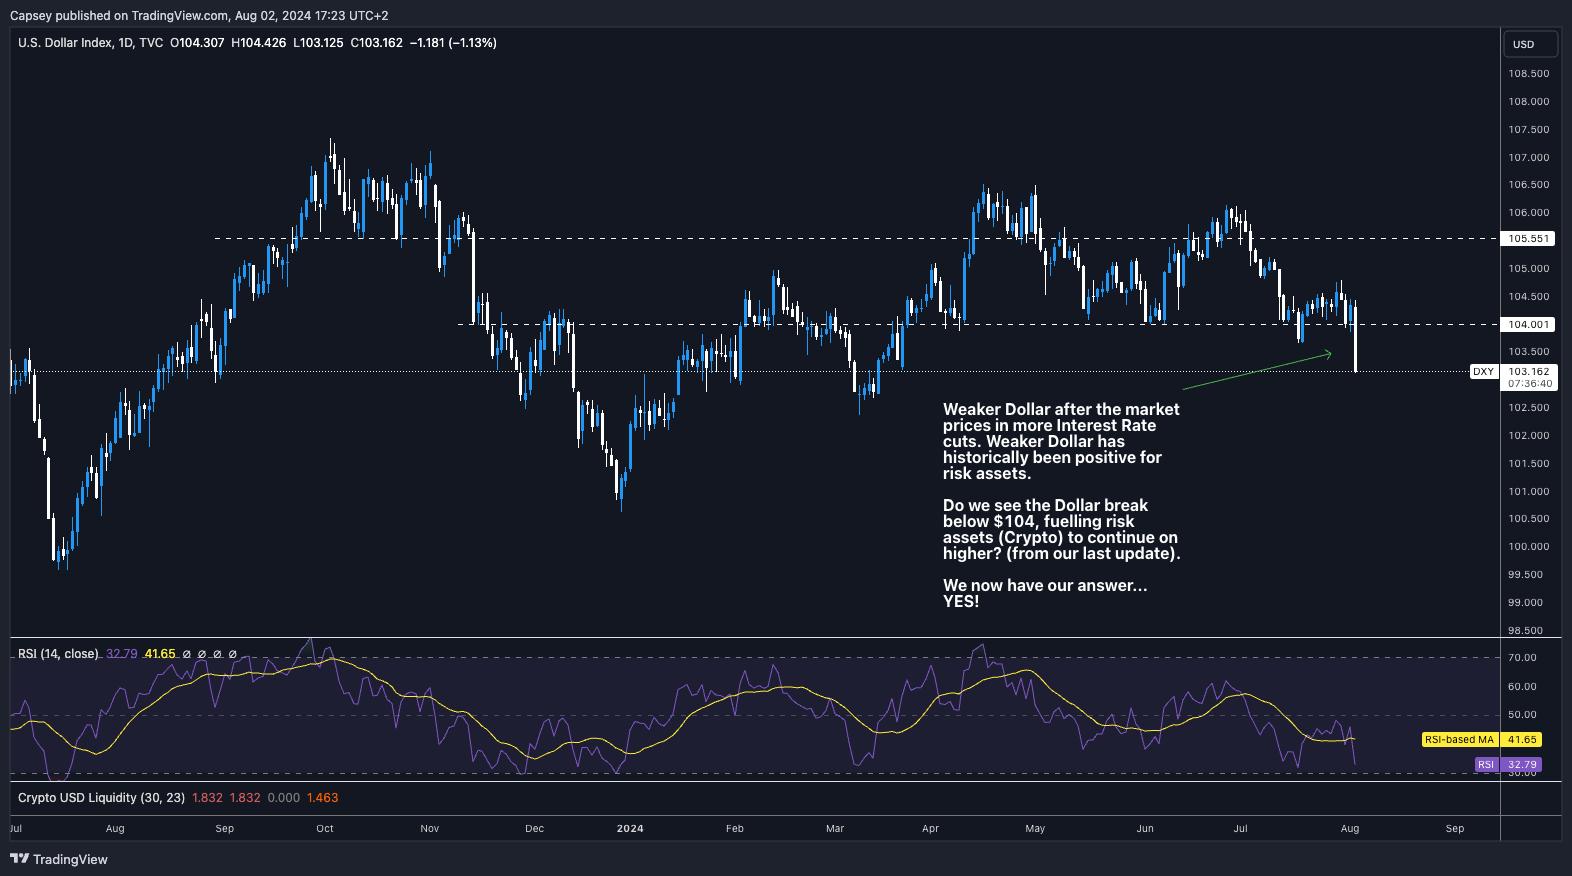The height and width of the screenshot is (876, 1572).
Task: Click the 60.00 RSI axis level
Action: (1523, 687)
